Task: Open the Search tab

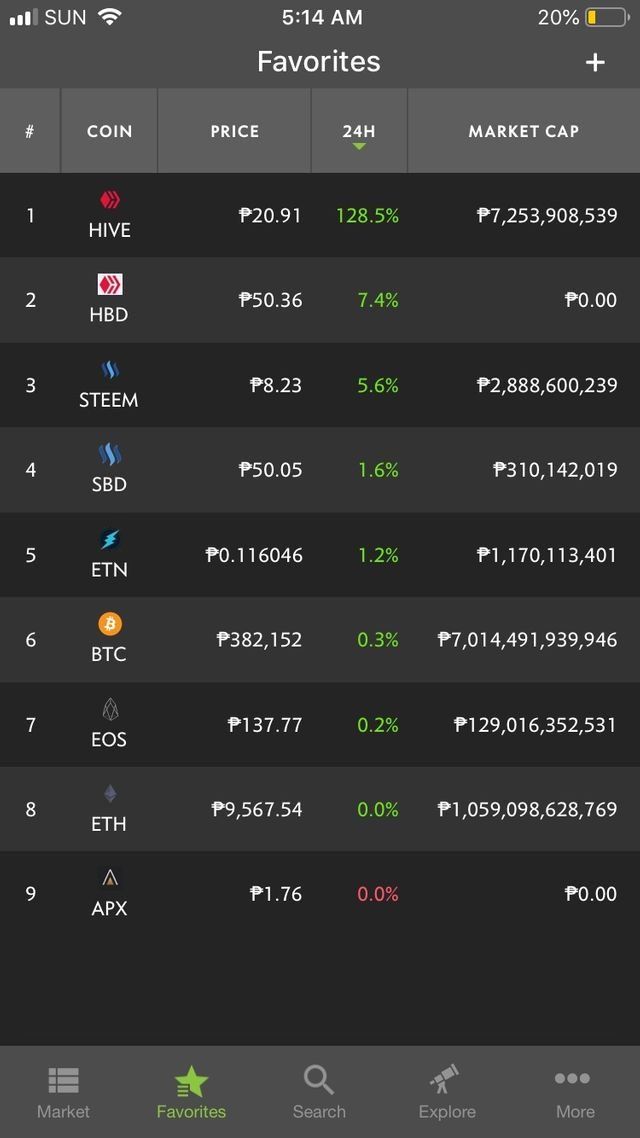Action: coord(319,1092)
